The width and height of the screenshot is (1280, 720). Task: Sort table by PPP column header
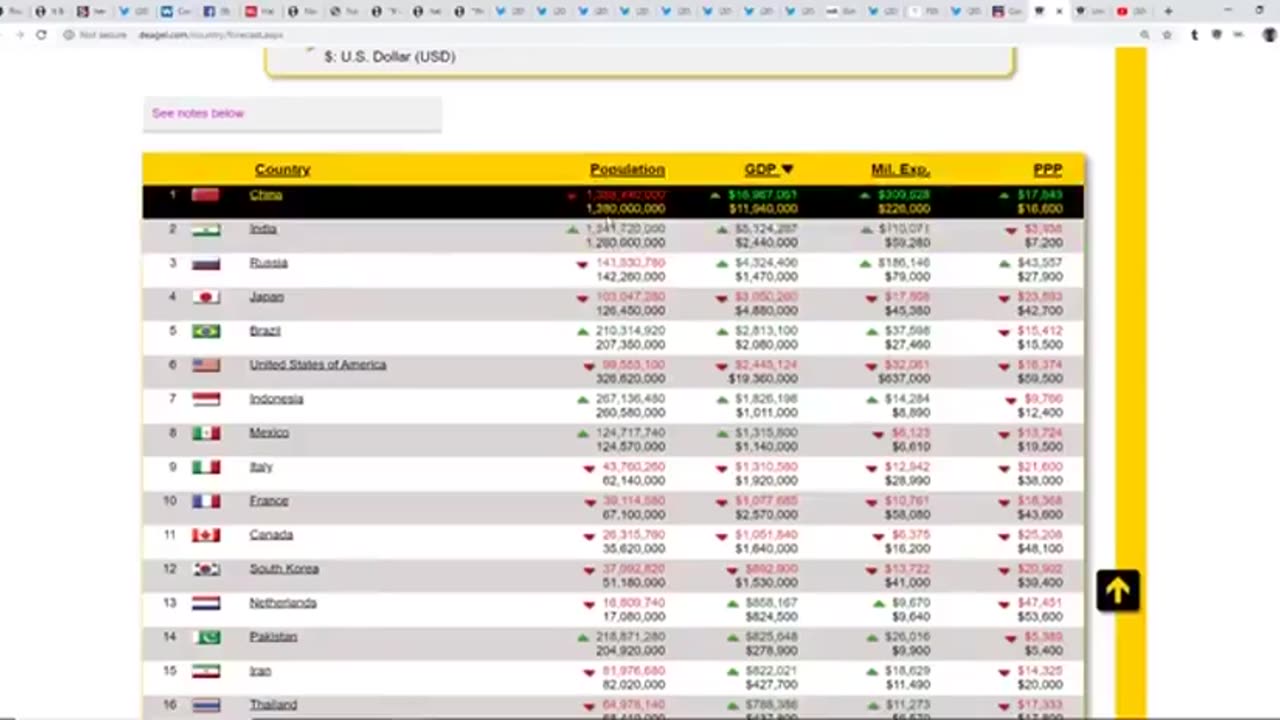(1047, 169)
